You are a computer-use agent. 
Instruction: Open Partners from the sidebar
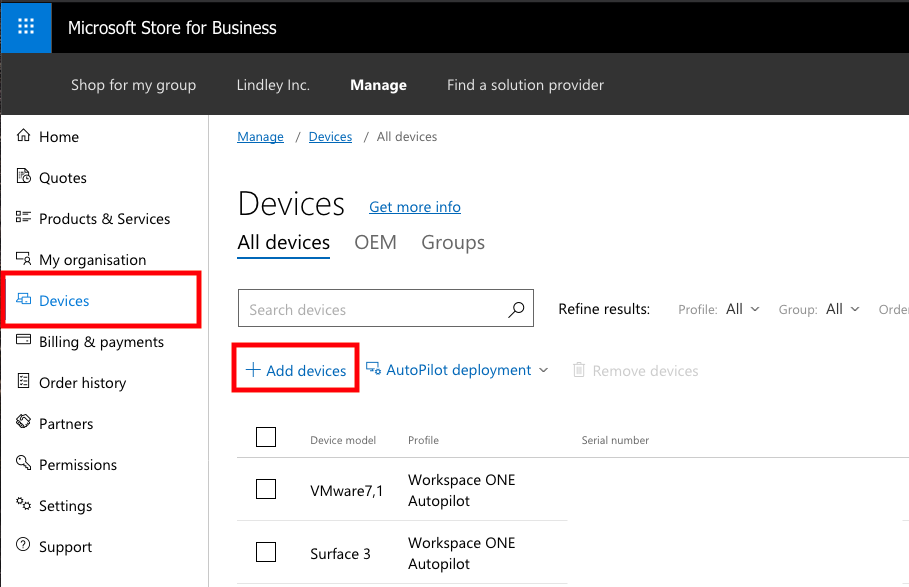click(x=66, y=424)
